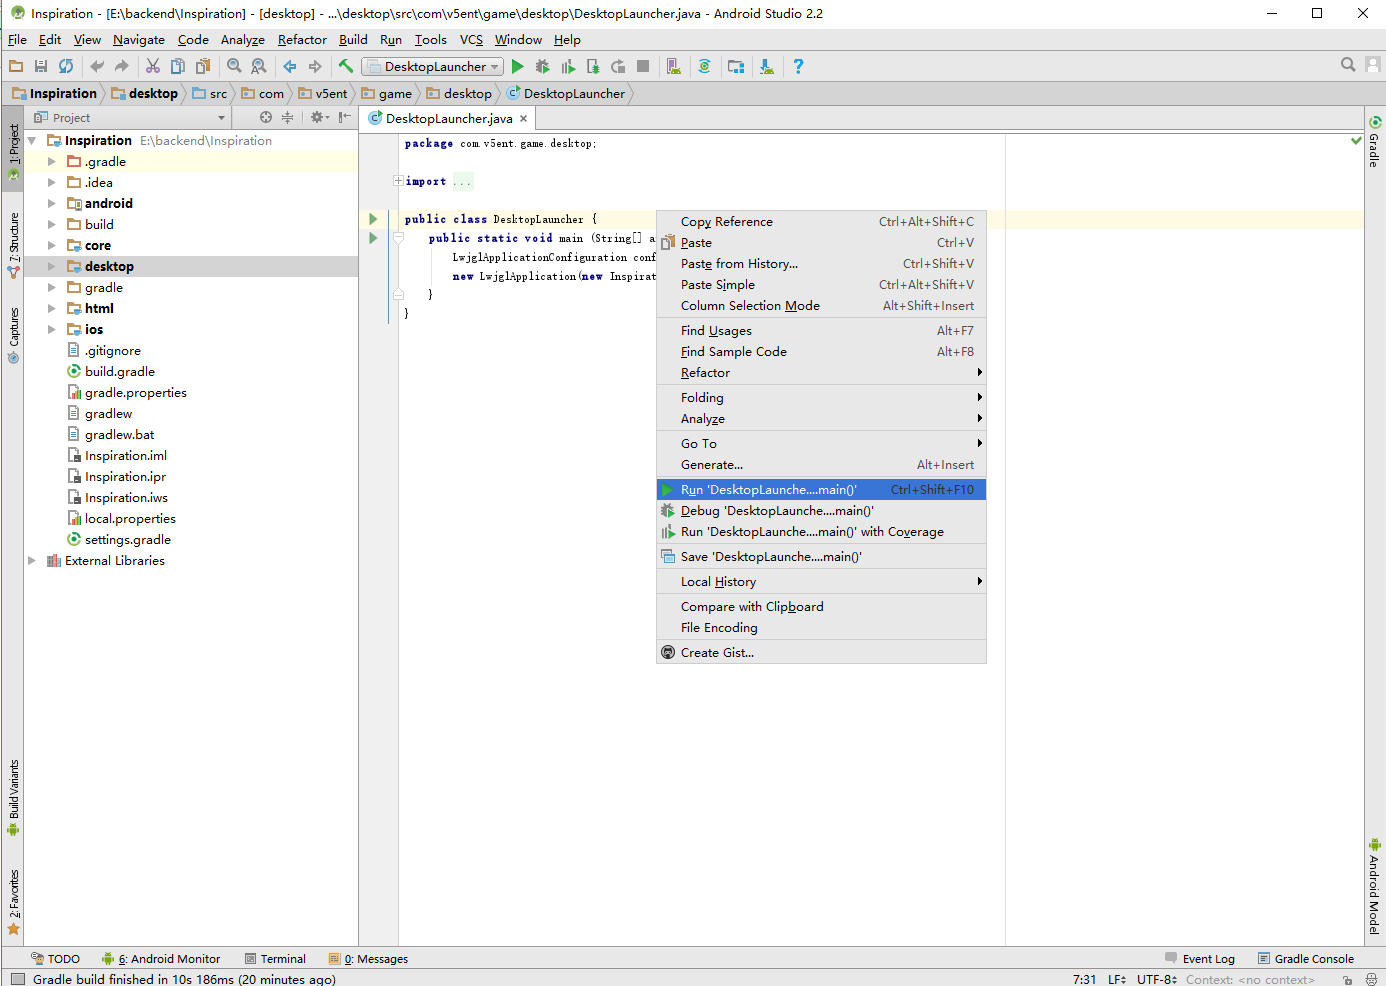The image size is (1386, 986).
Task: Open the Refactor menu in menu bar
Action: click(x=302, y=39)
